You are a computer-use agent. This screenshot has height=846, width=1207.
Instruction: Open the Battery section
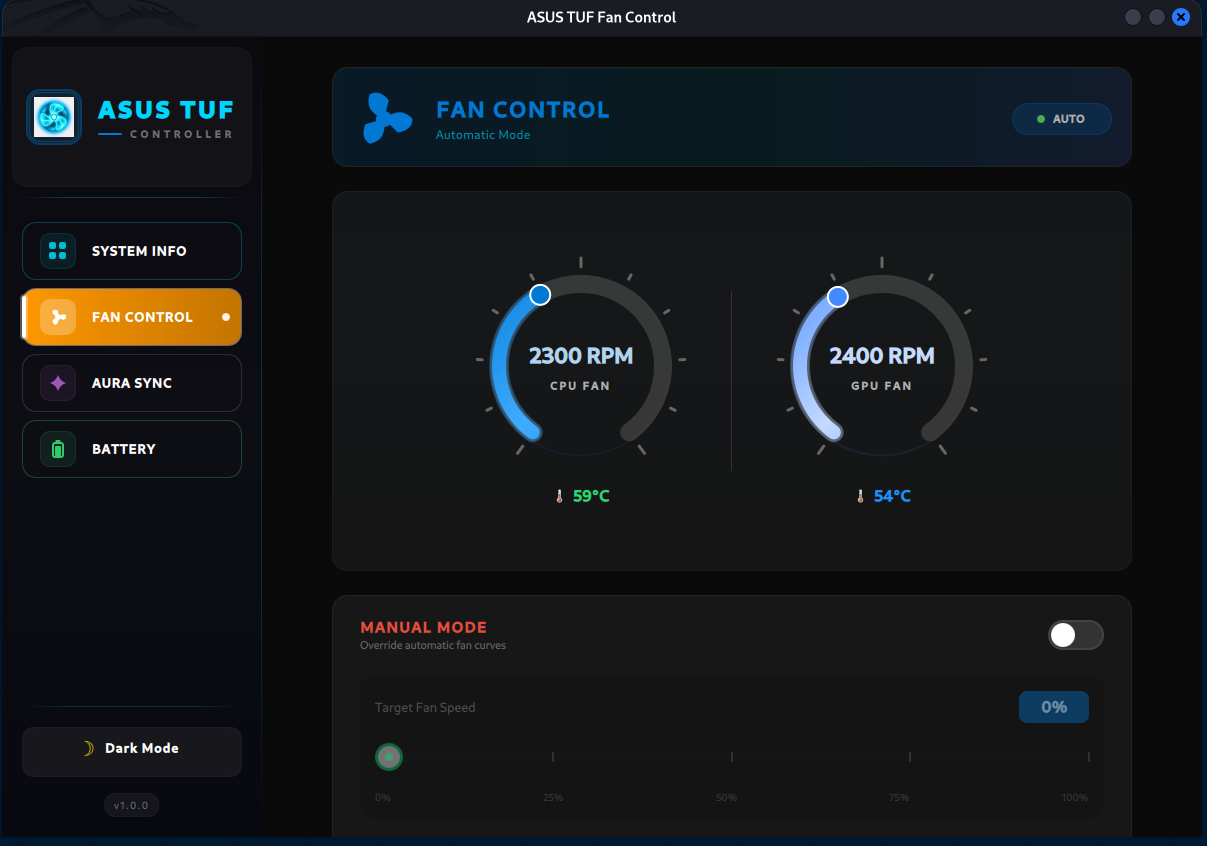132,449
